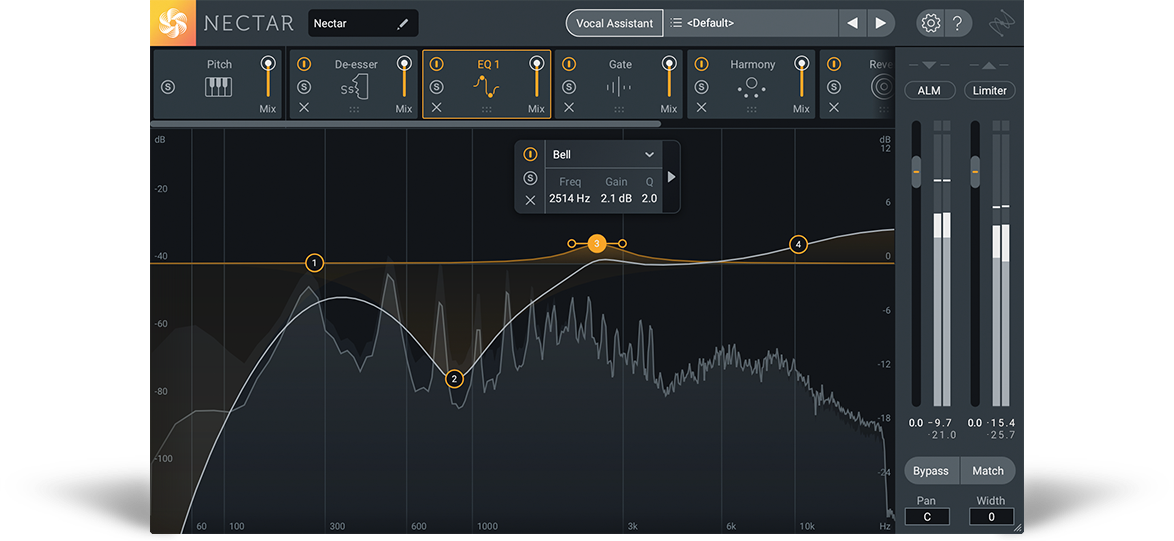Select the Reverb module icon
Viewport: 1174px width, 541px height.
[883, 88]
